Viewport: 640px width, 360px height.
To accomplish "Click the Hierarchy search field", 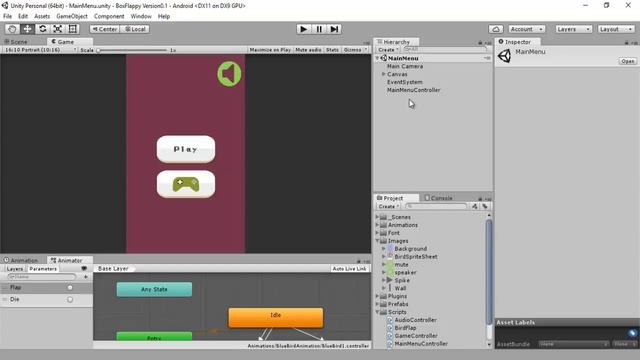I will coord(444,49).
